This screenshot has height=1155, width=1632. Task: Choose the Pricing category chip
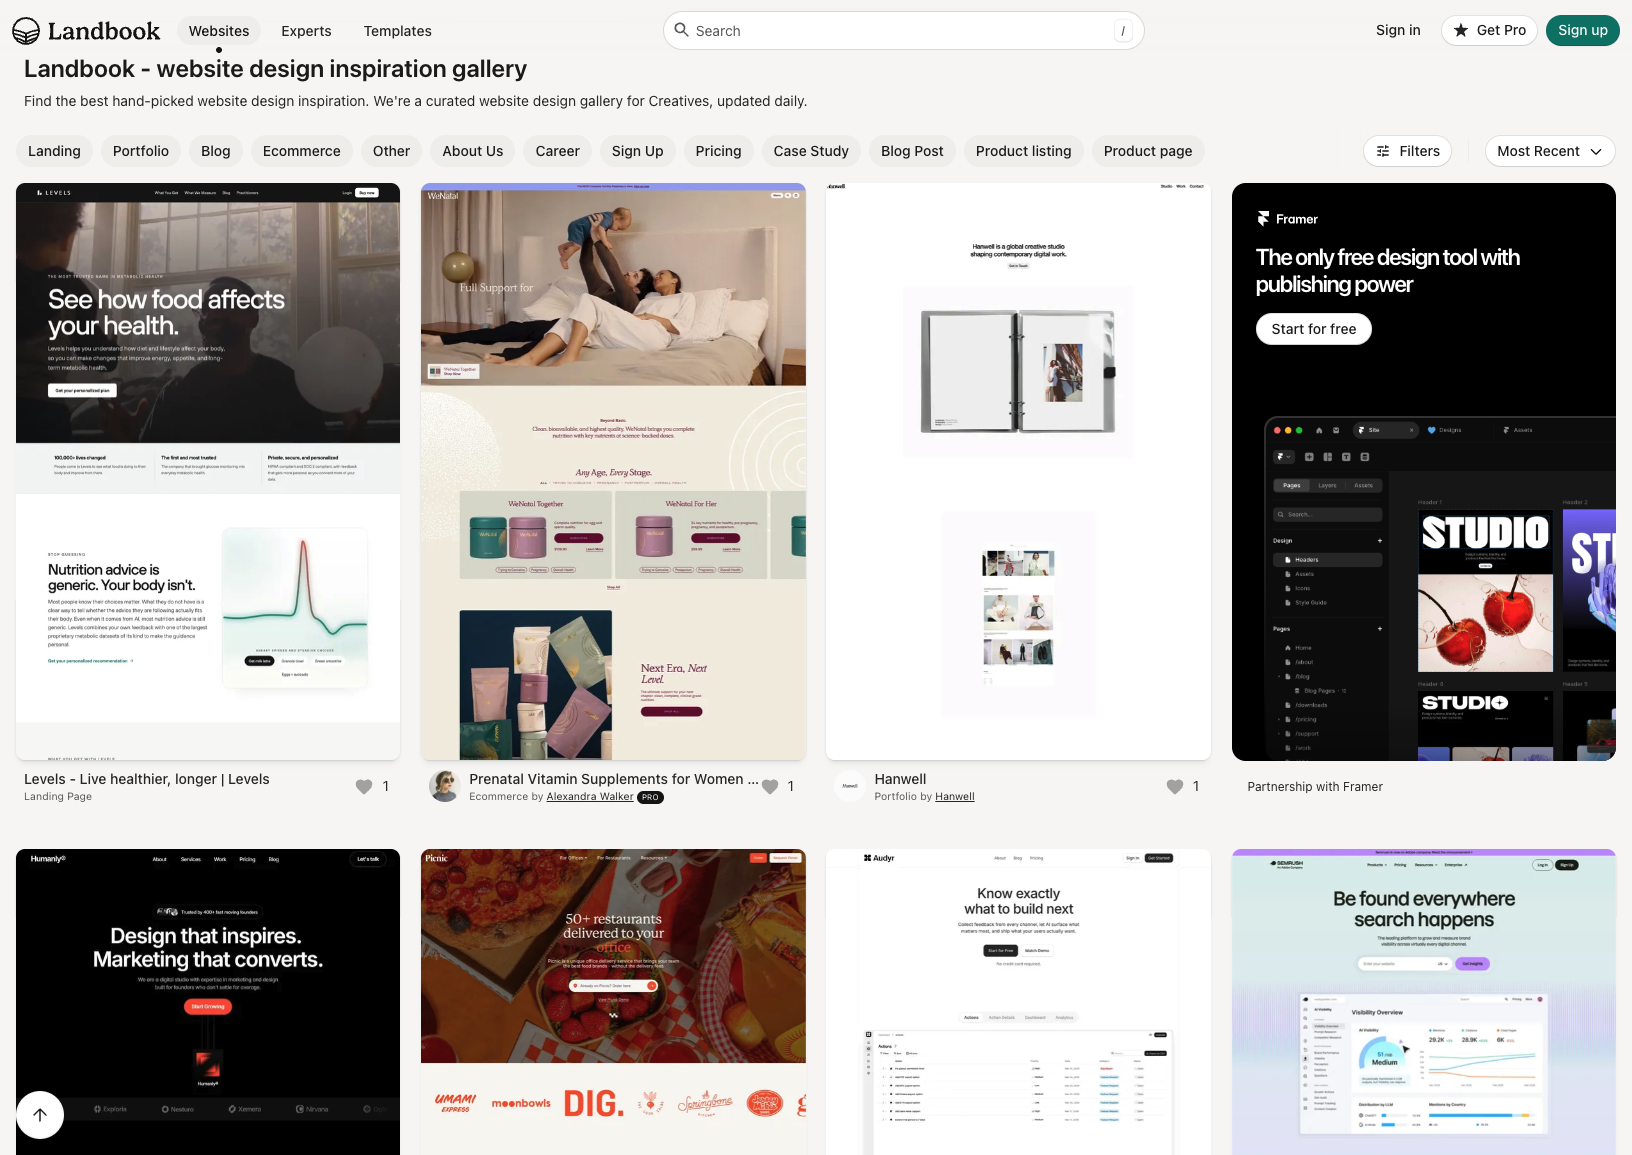point(719,151)
